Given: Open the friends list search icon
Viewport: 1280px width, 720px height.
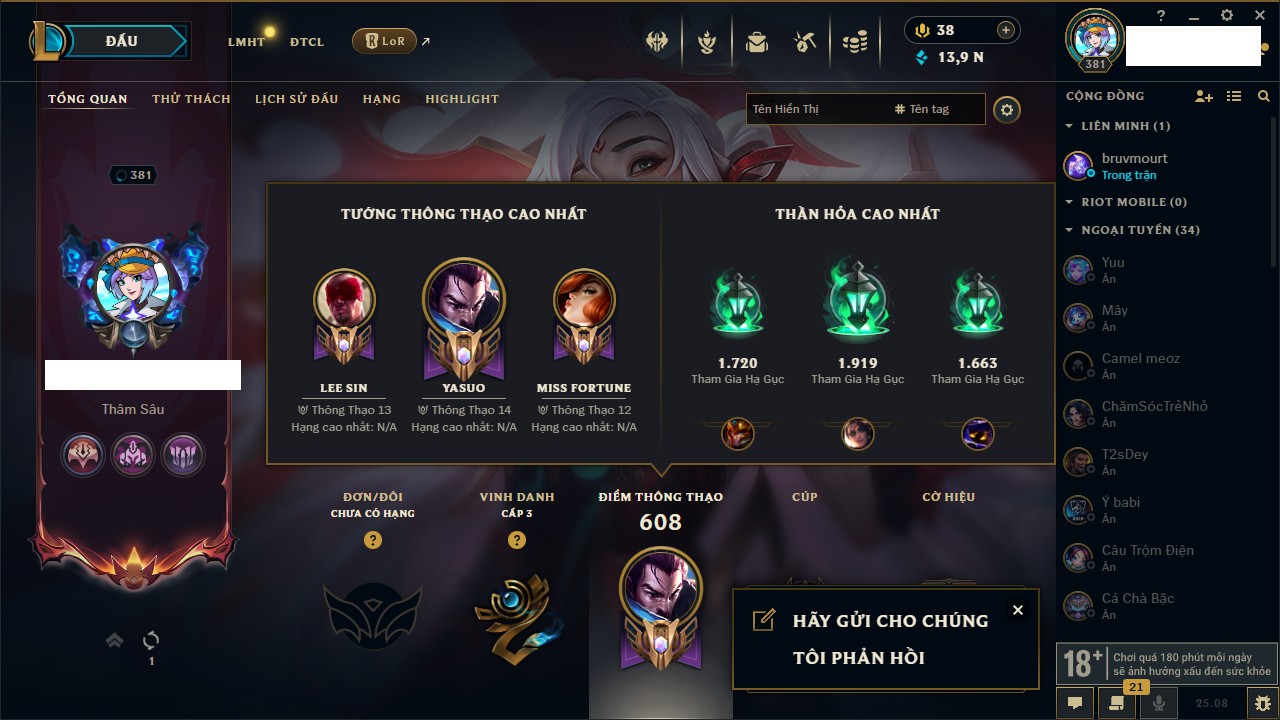Looking at the screenshot, I should pyautogui.click(x=1264, y=96).
